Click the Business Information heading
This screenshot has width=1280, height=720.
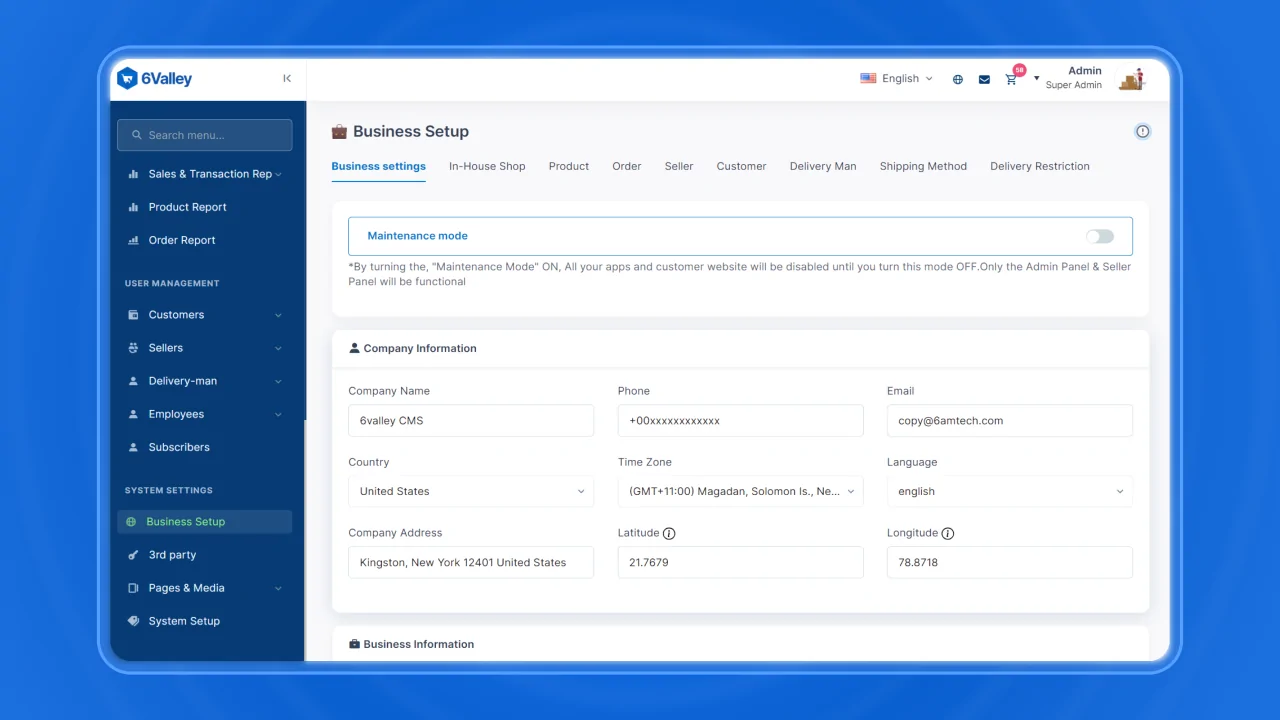point(419,645)
